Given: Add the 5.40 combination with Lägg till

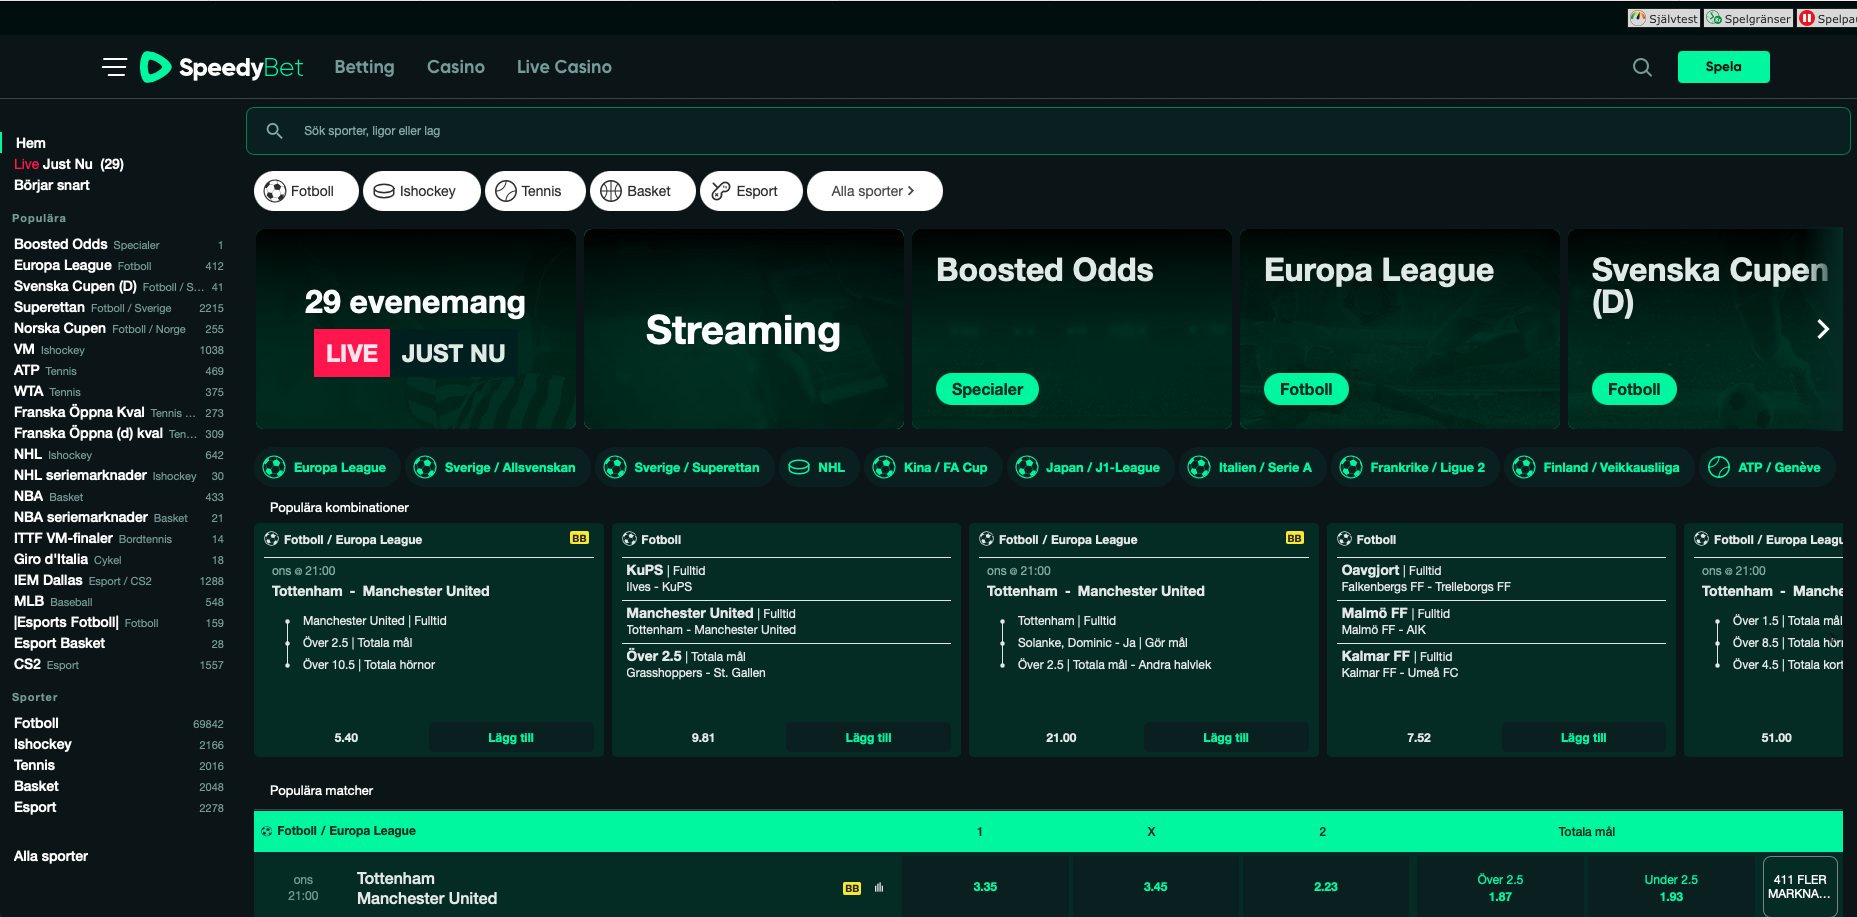Looking at the screenshot, I should [510, 738].
